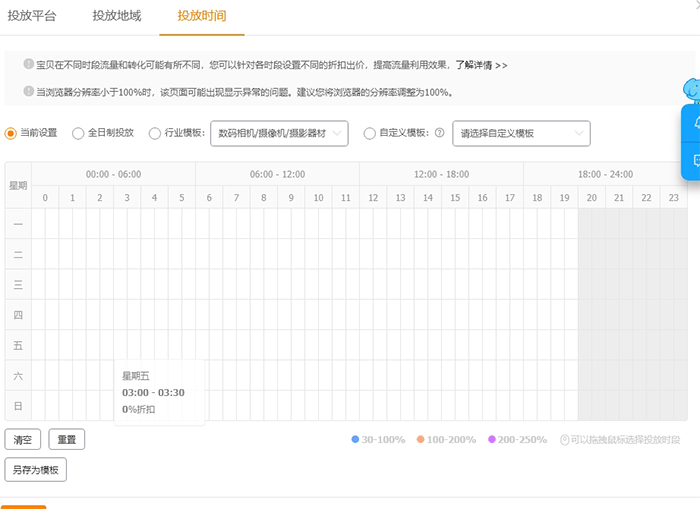
Task: Switch to the 投放地域 tab
Action: [x=117, y=16]
